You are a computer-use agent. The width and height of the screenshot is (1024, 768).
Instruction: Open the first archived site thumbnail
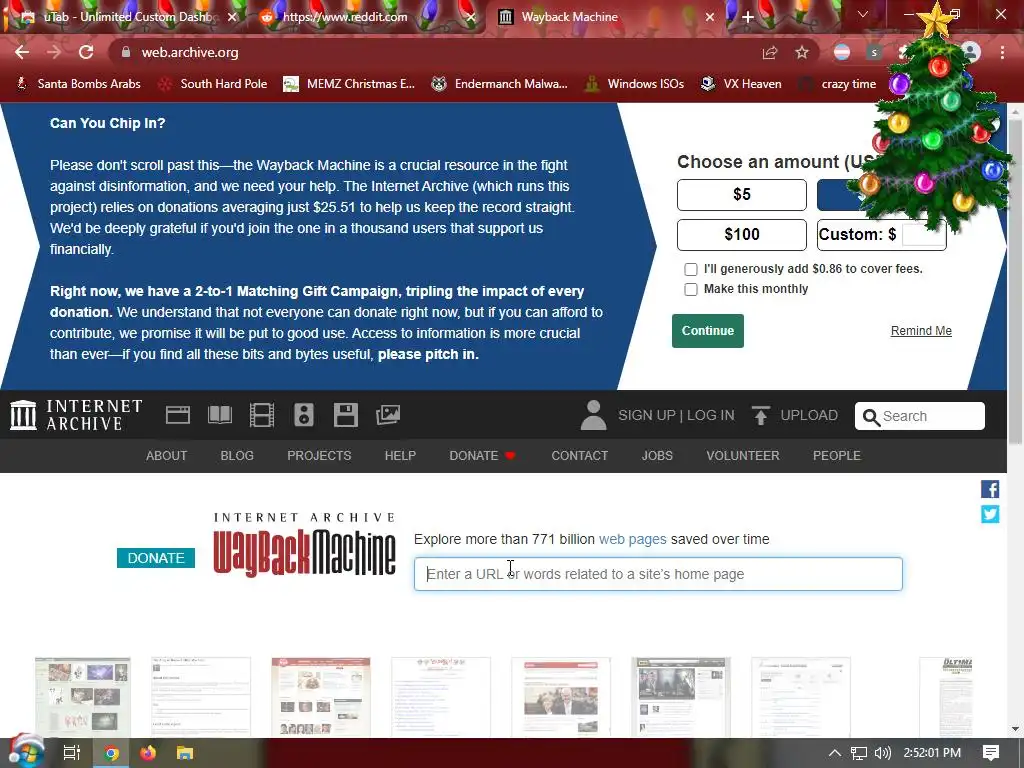(83, 696)
